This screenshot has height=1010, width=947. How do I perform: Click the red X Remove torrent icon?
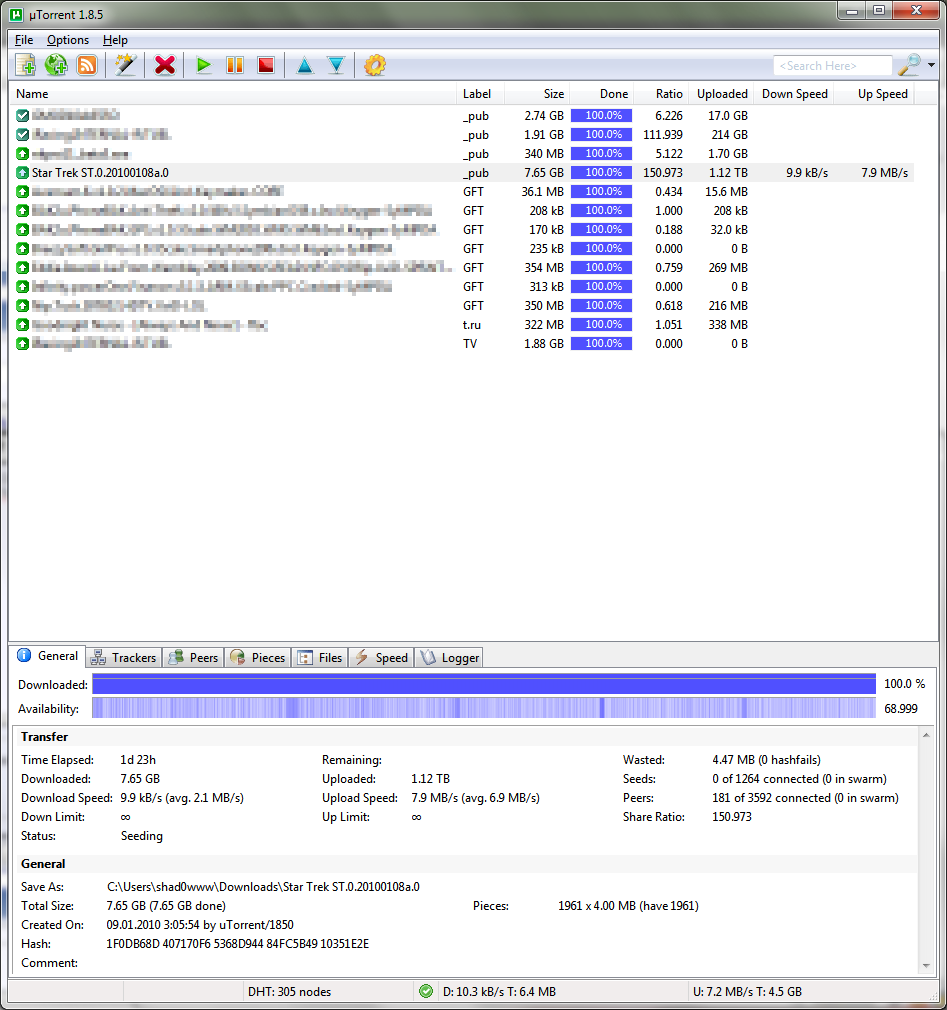(x=165, y=65)
